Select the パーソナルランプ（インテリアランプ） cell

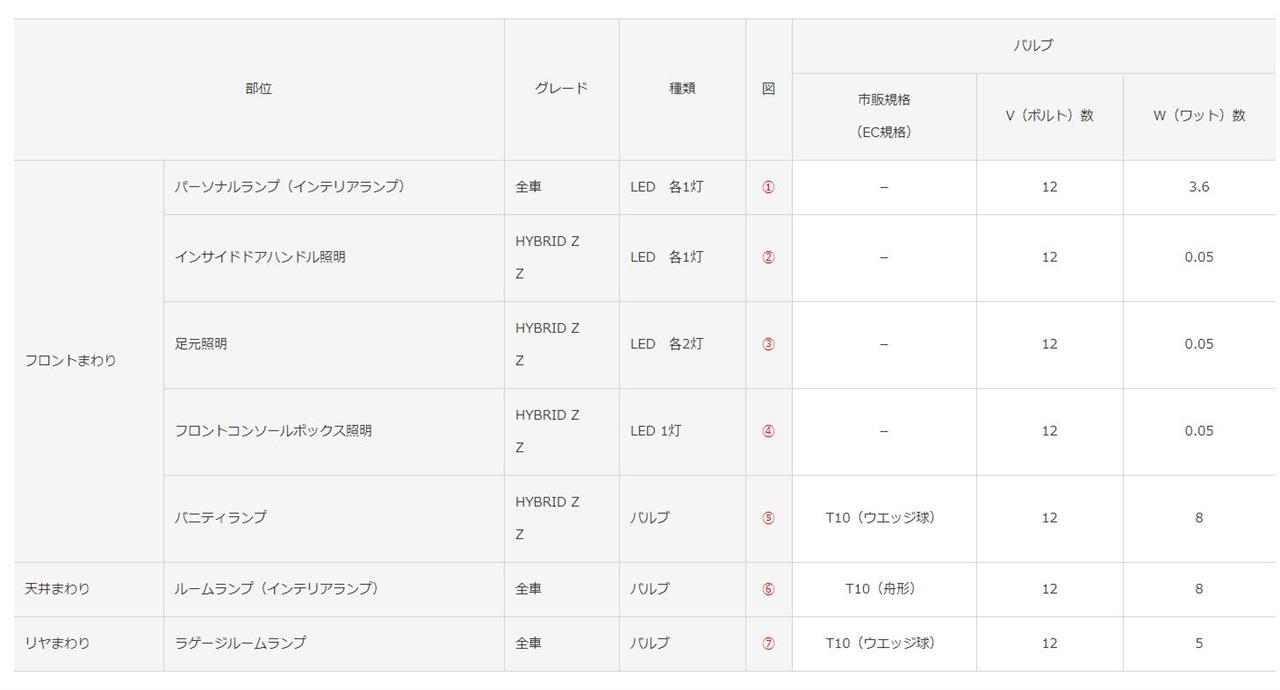pyautogui.click(x=334, y=187)
